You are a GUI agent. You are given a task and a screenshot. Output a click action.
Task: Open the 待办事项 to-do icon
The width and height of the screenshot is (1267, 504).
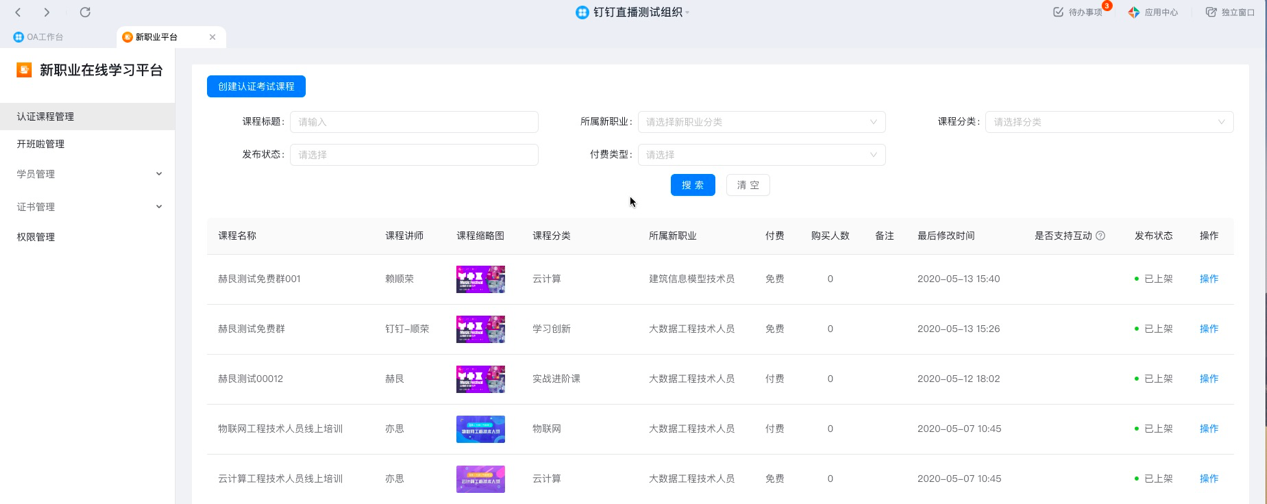click(1059, 12)
